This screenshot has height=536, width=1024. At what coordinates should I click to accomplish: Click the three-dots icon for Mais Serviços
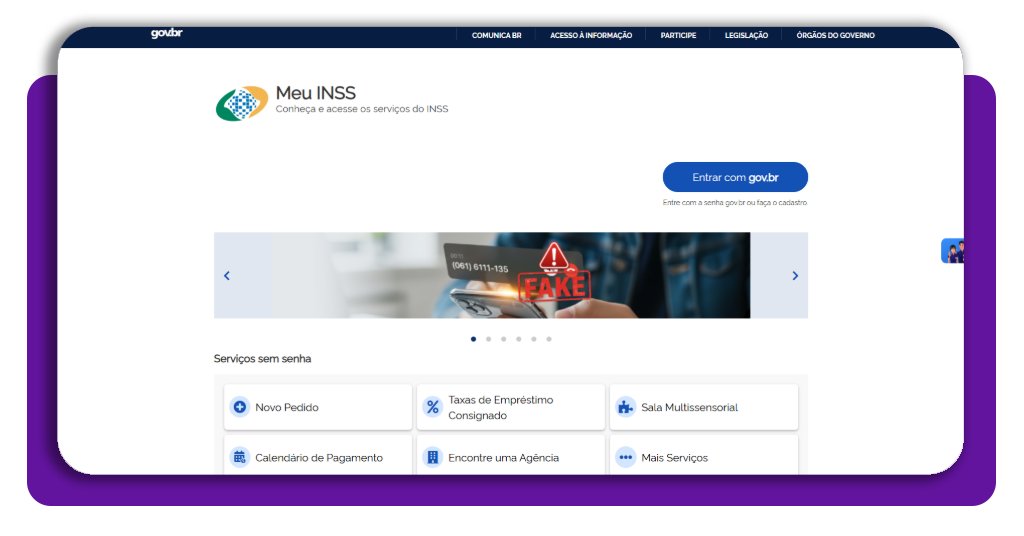coord(625,457)
